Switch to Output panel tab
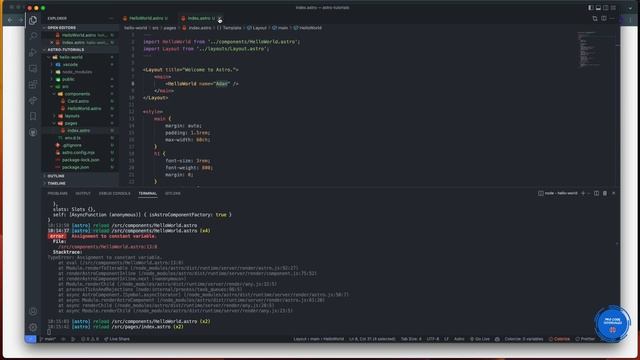 click(83, 193)
